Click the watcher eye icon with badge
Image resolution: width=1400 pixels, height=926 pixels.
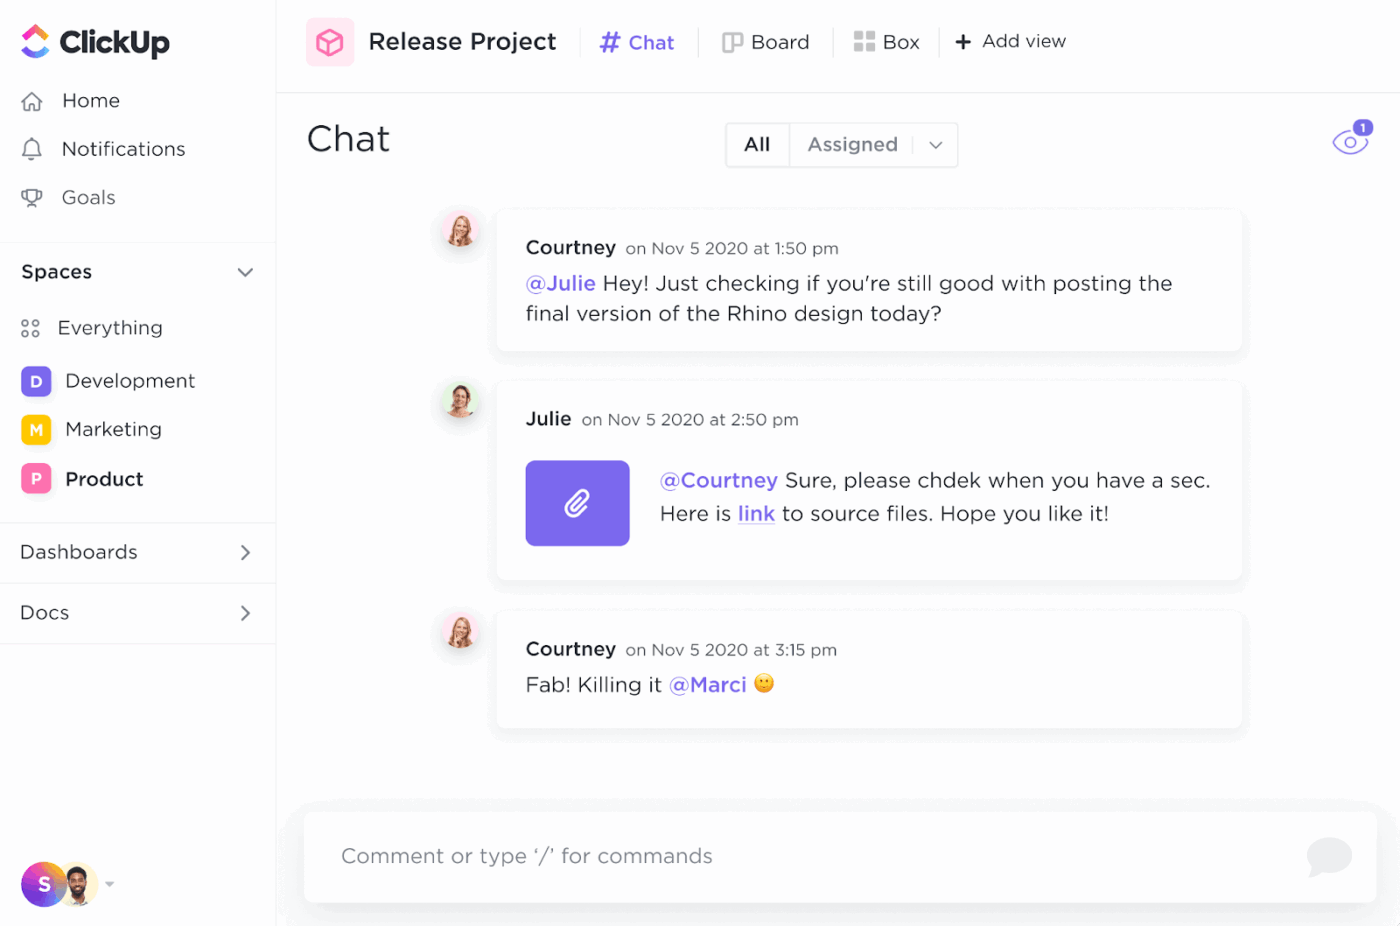(1350, 141)
